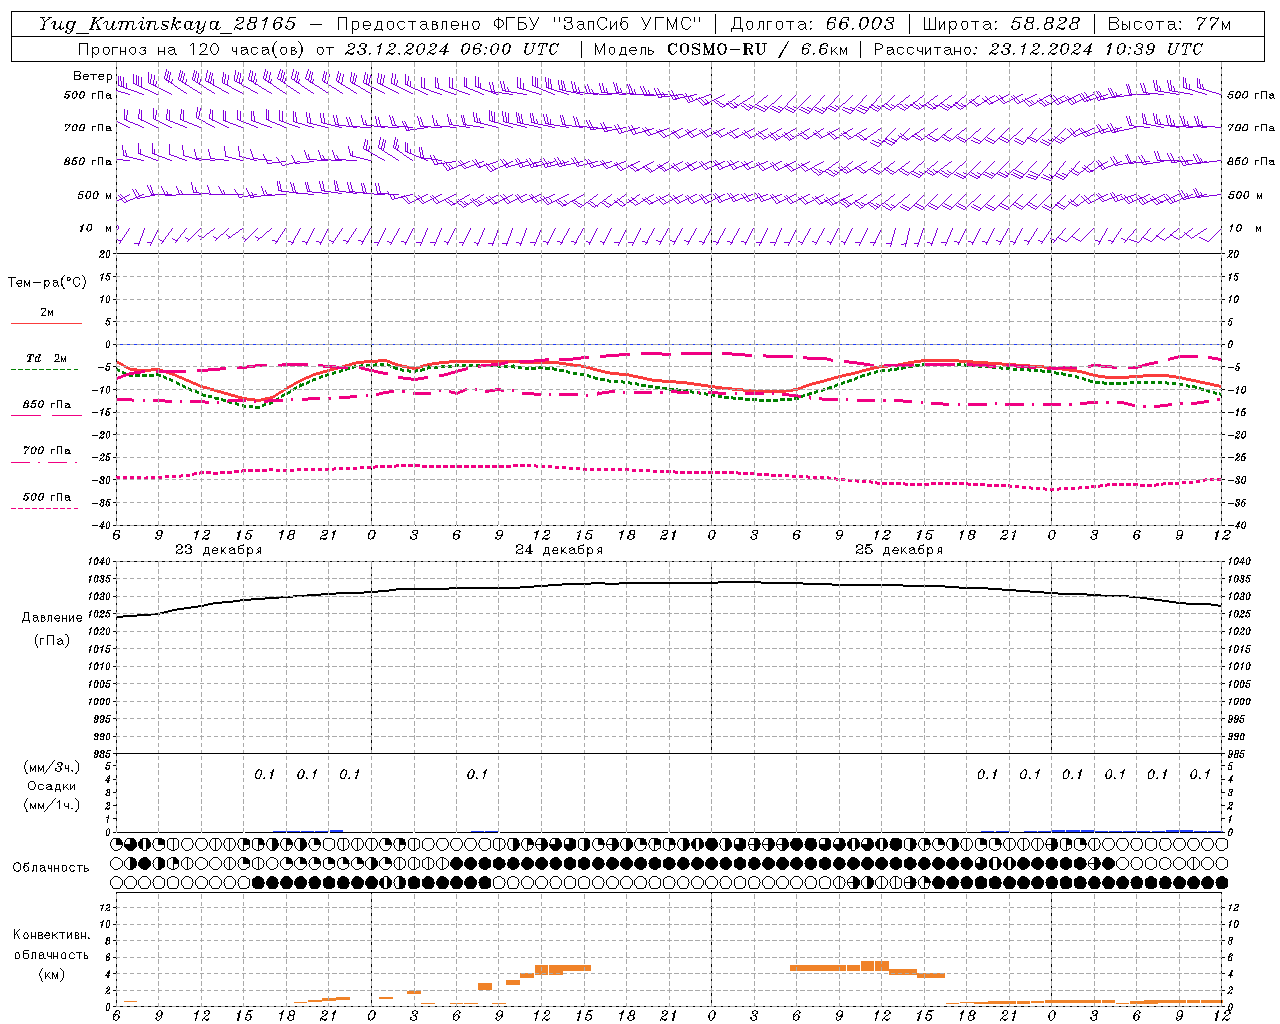Select the 'Модель COSMO-RU / 6.6км' text
Viewport: 1280px width, 1024px height.
click(x=721, y=49)
